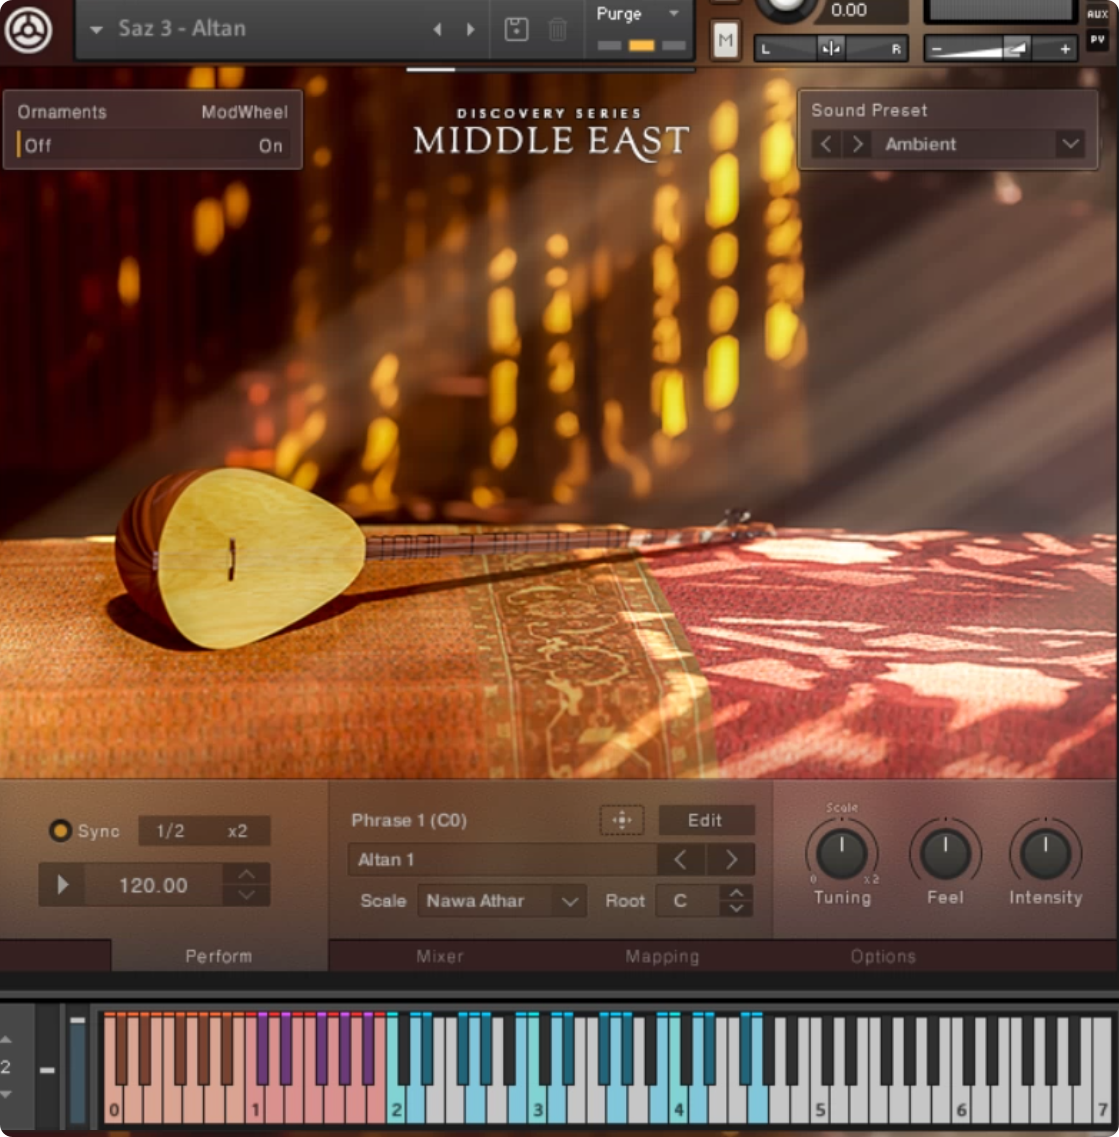Adjust the output volume slider
This screenshot has width=1119, height=1137.
(x=1000, y=49)
